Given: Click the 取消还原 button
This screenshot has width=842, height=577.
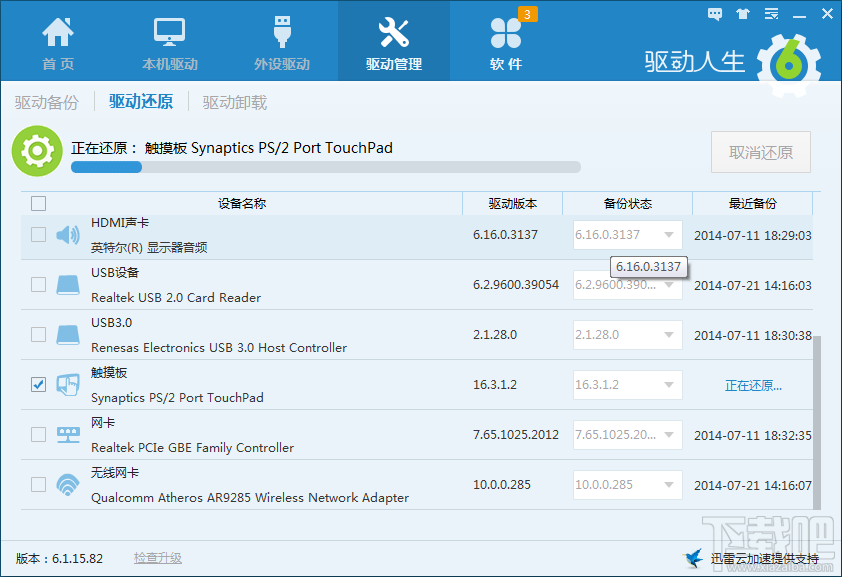Looking at the screenshot, I should (x=761, y=152).
